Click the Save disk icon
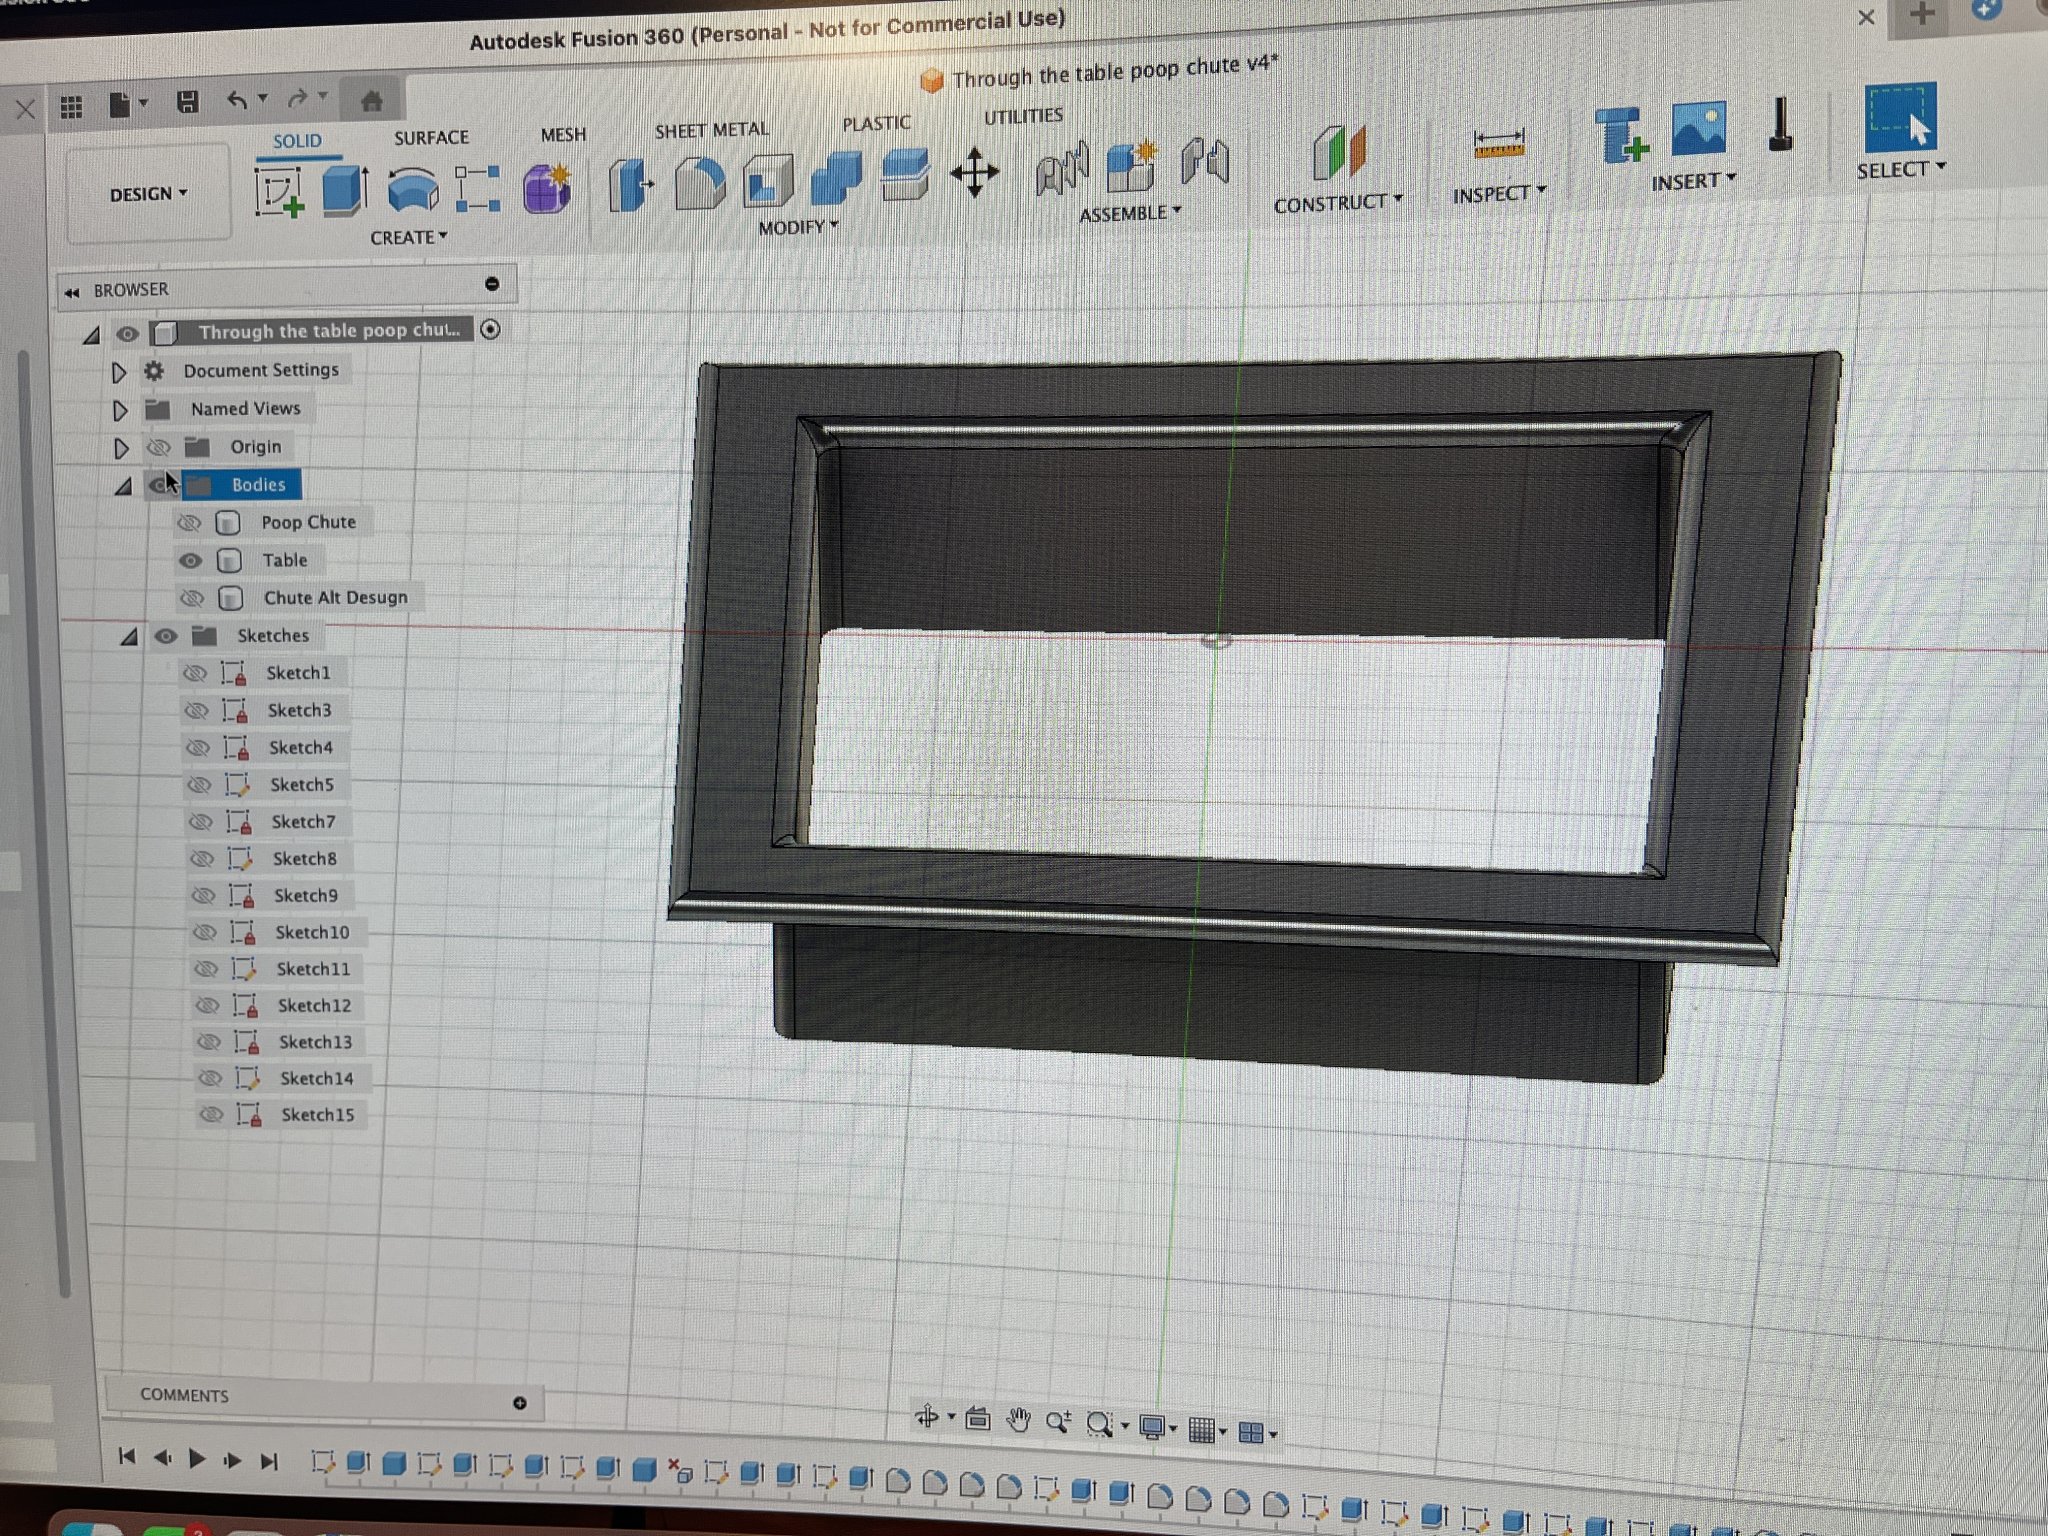 [187, 101]
